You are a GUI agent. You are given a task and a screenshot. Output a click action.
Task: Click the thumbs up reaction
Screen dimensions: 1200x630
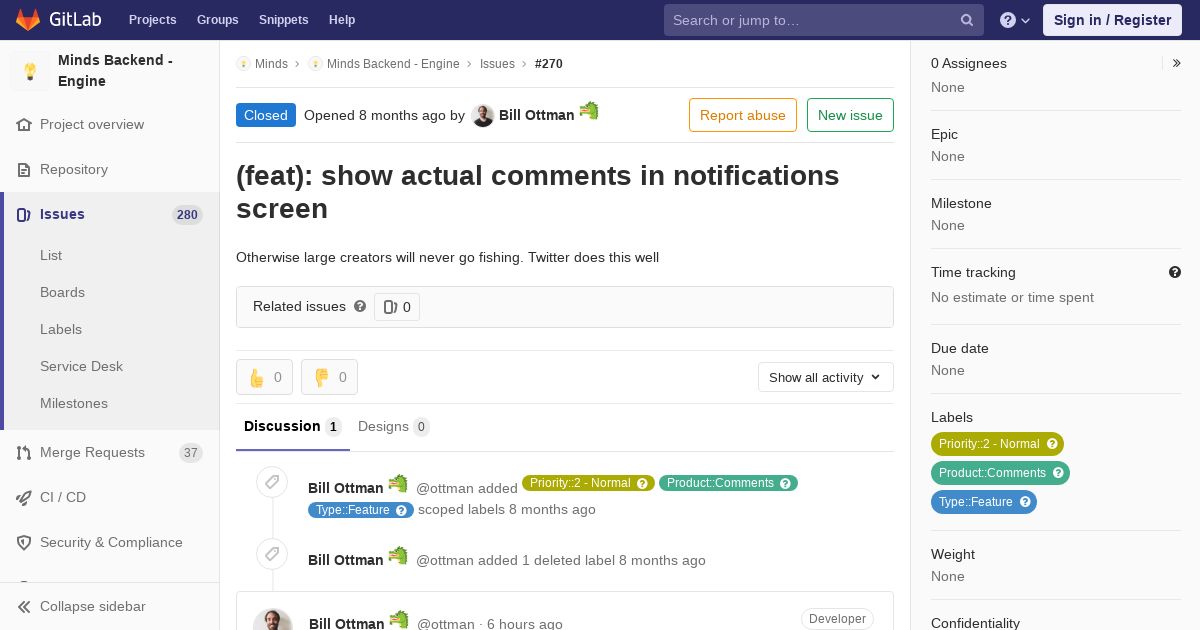click(x=264, y=377)
